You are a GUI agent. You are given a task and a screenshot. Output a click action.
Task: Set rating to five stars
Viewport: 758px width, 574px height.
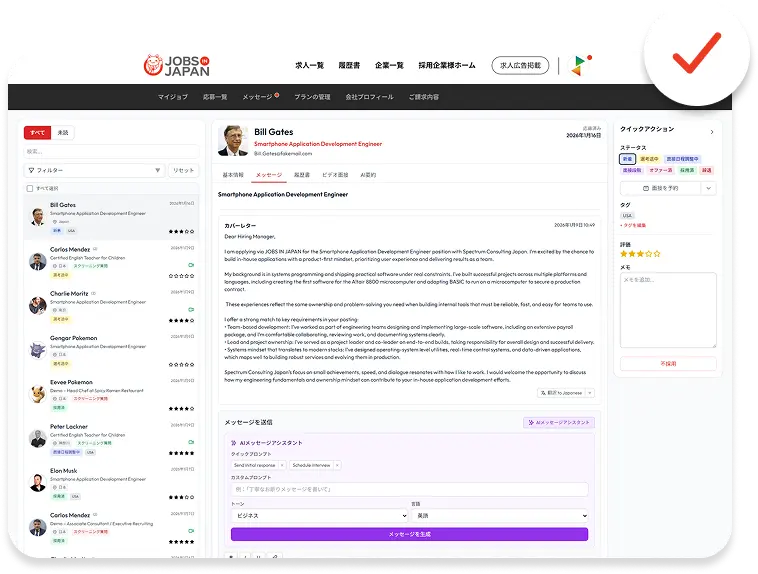coord(657,254)
